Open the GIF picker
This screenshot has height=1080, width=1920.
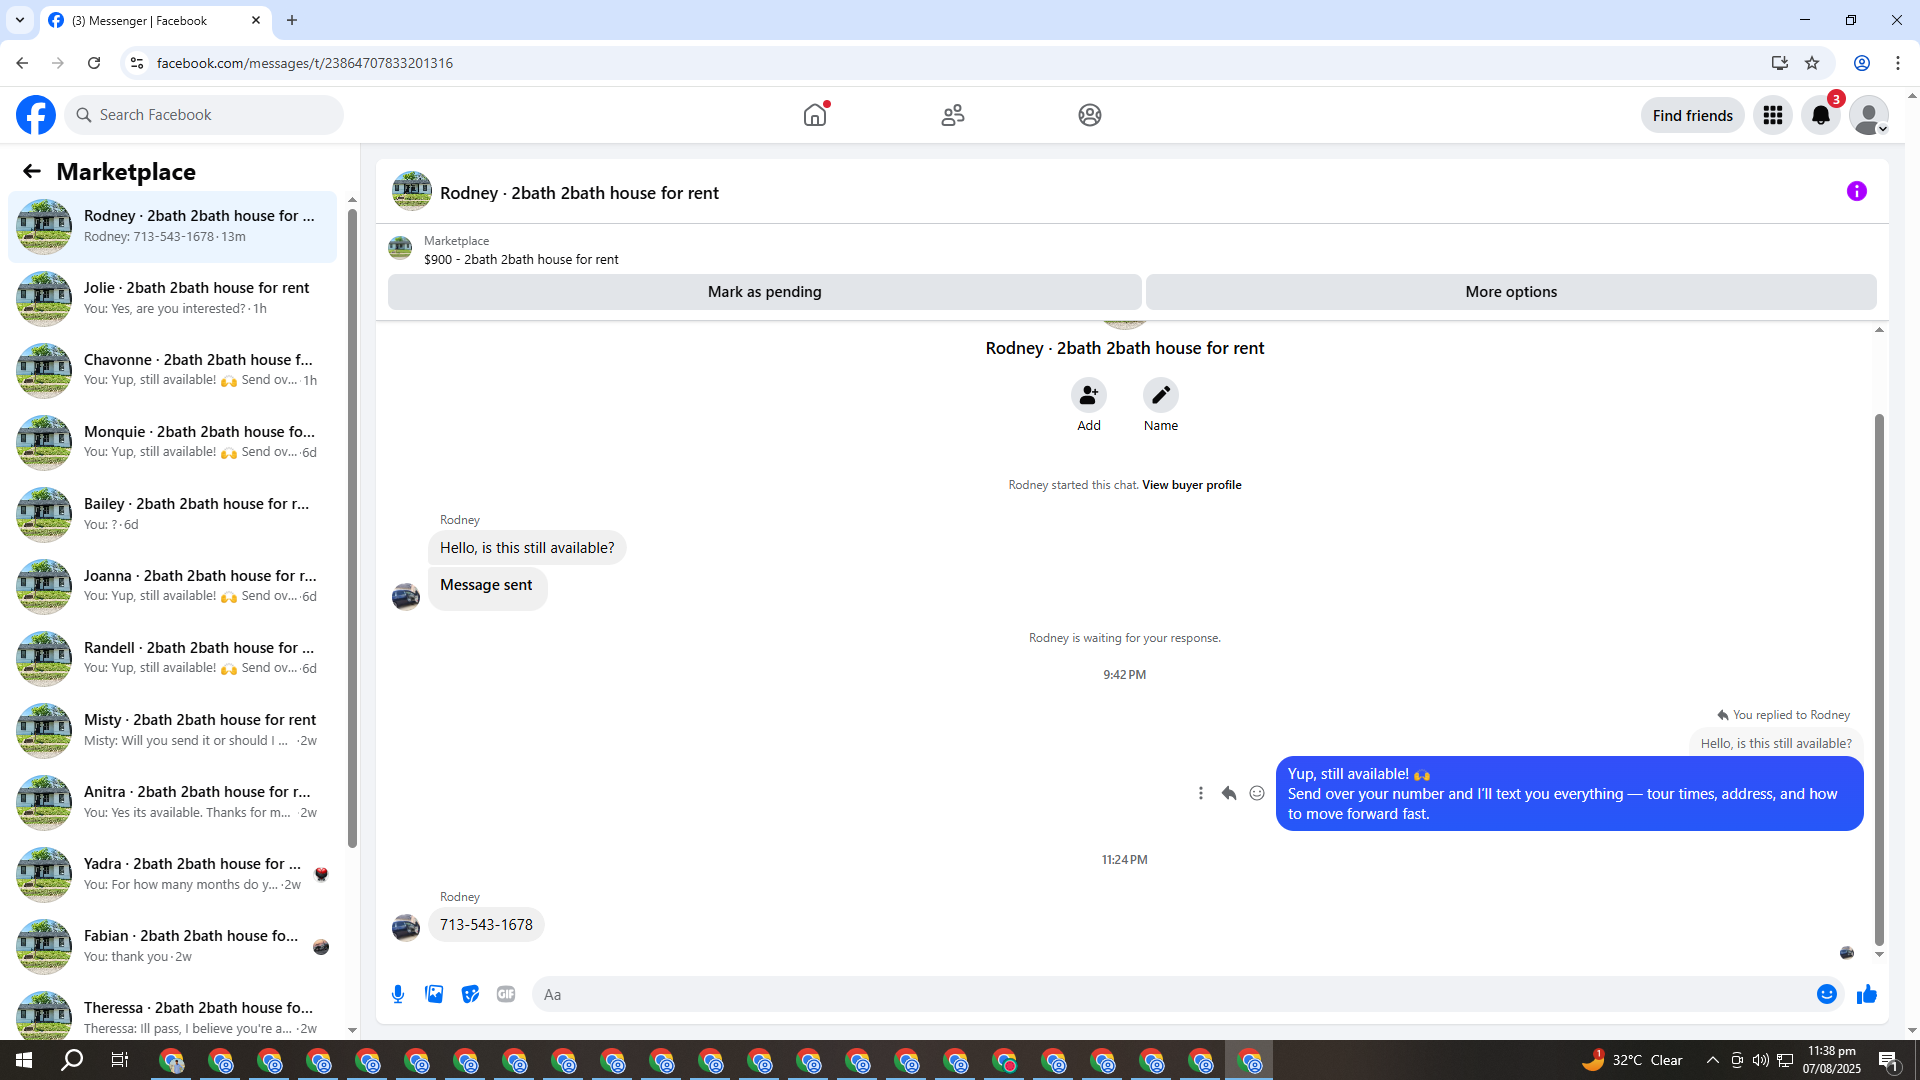[506, 994]
